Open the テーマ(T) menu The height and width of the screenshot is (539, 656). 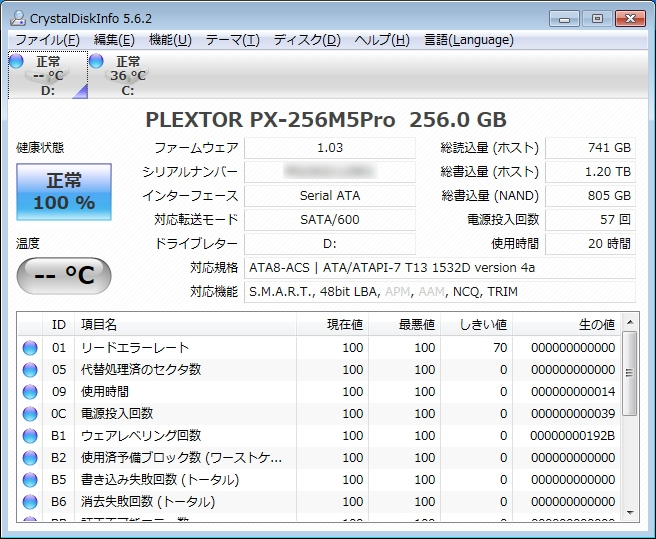pyautogui.click(x=232, y=40)
